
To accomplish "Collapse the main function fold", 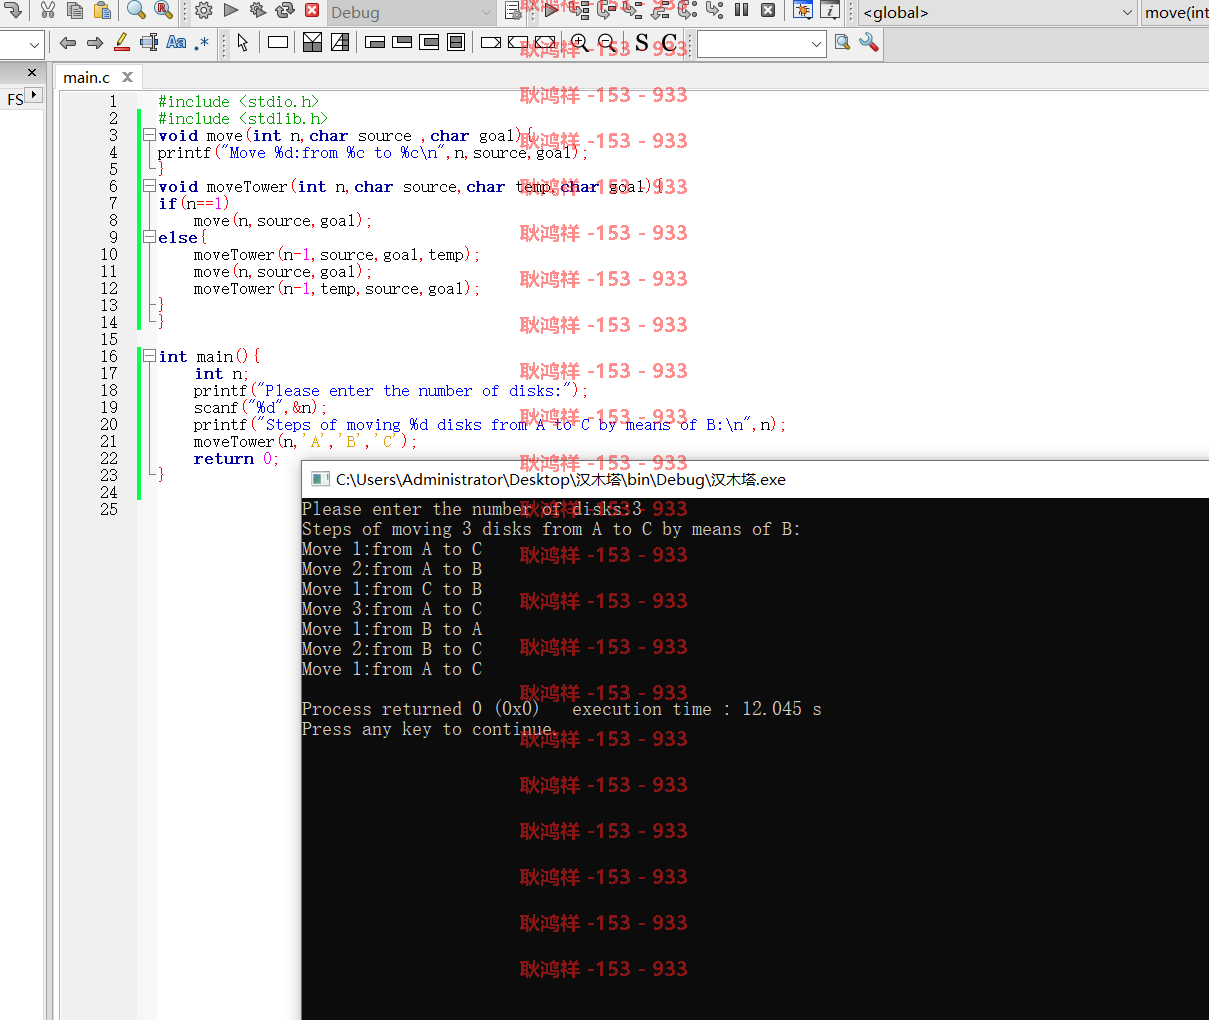I will point(149,356).
